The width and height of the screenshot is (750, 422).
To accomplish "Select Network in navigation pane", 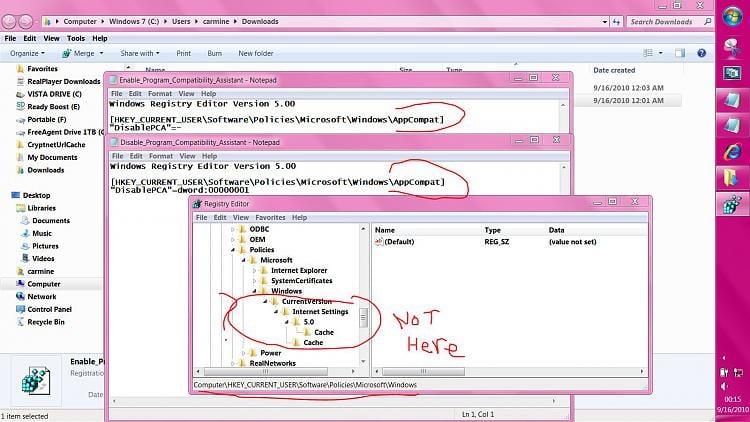I will [42, 297].
